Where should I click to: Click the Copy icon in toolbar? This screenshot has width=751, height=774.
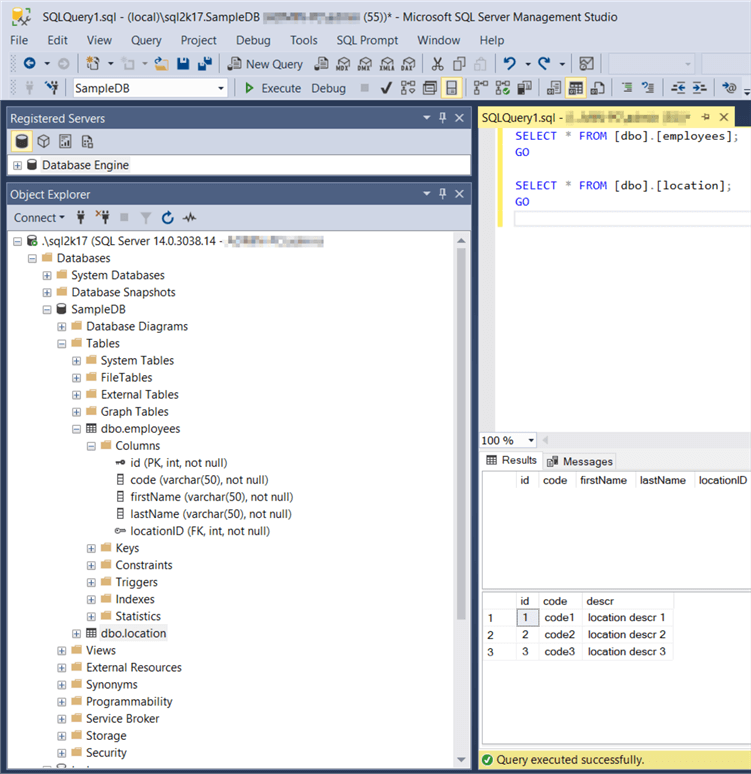(459, 64)
